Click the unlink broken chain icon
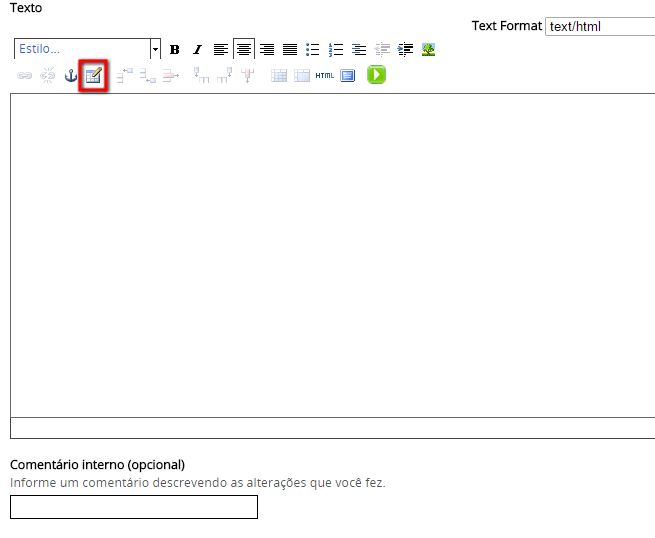This screenshot has width=655, height=538. coord(47,76)
